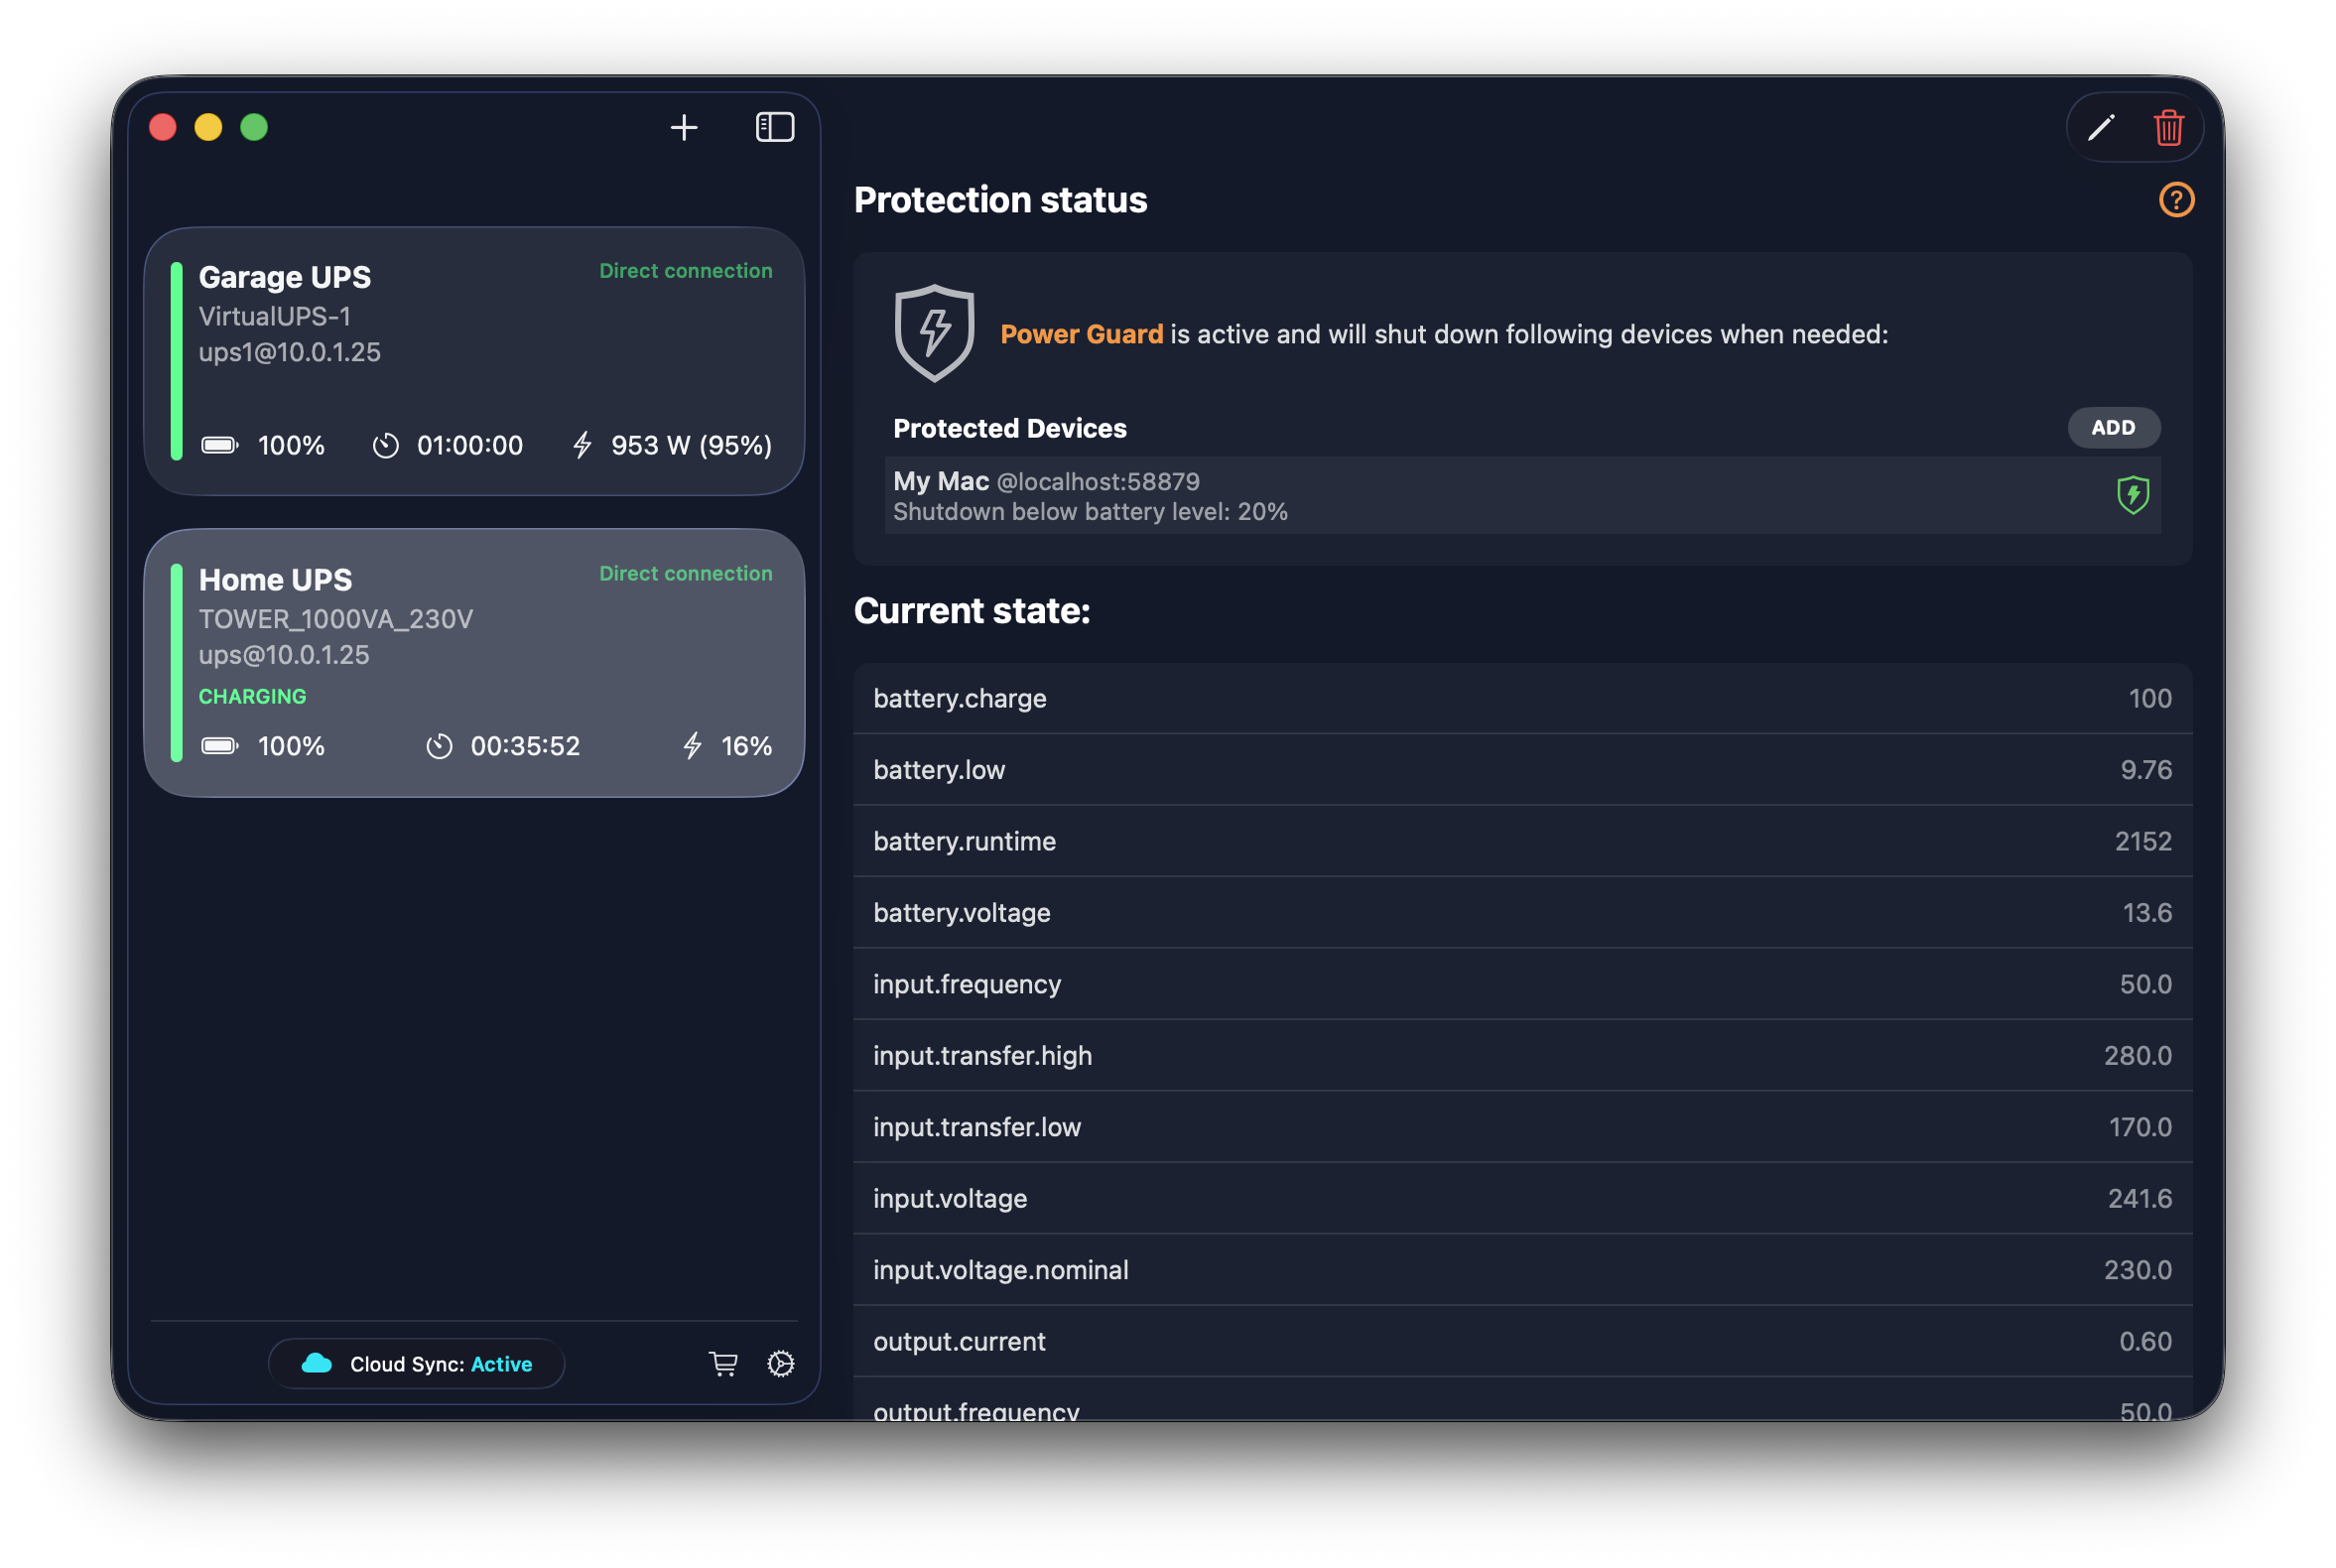Click Direct connection label on Home UPS

tap(686, 574)
